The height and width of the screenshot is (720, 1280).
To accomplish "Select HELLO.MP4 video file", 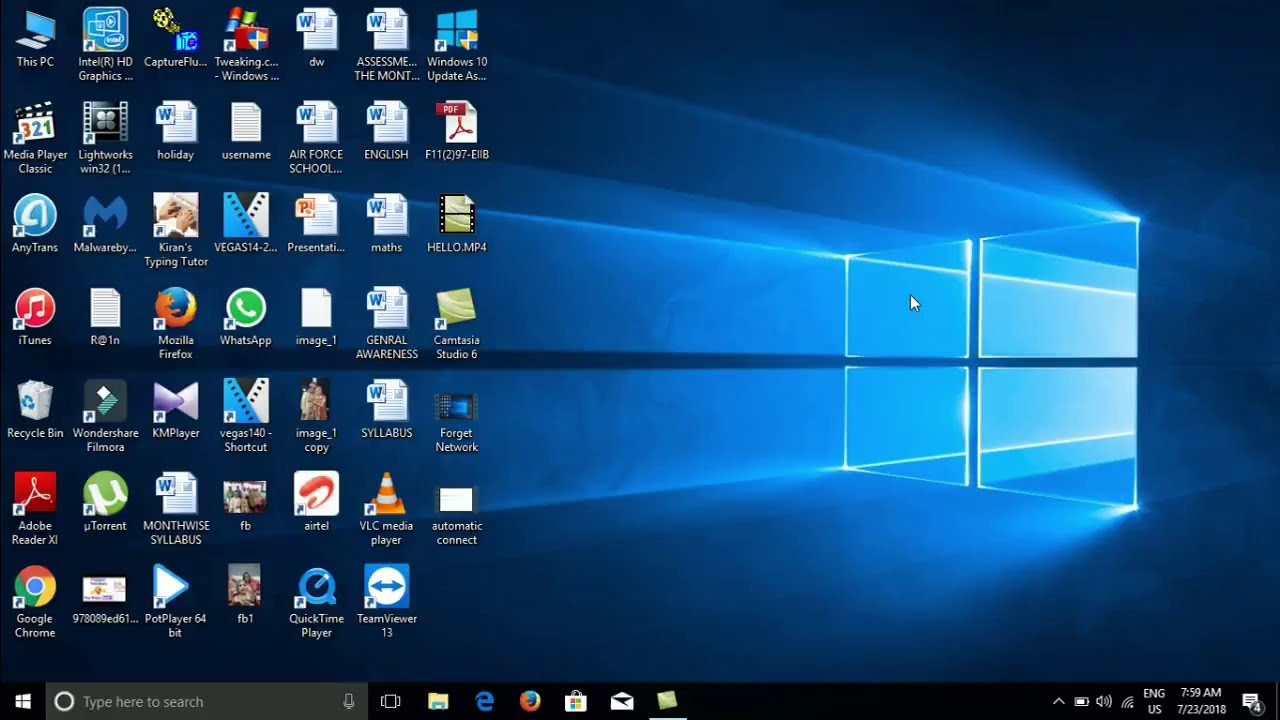I will 457,224.
